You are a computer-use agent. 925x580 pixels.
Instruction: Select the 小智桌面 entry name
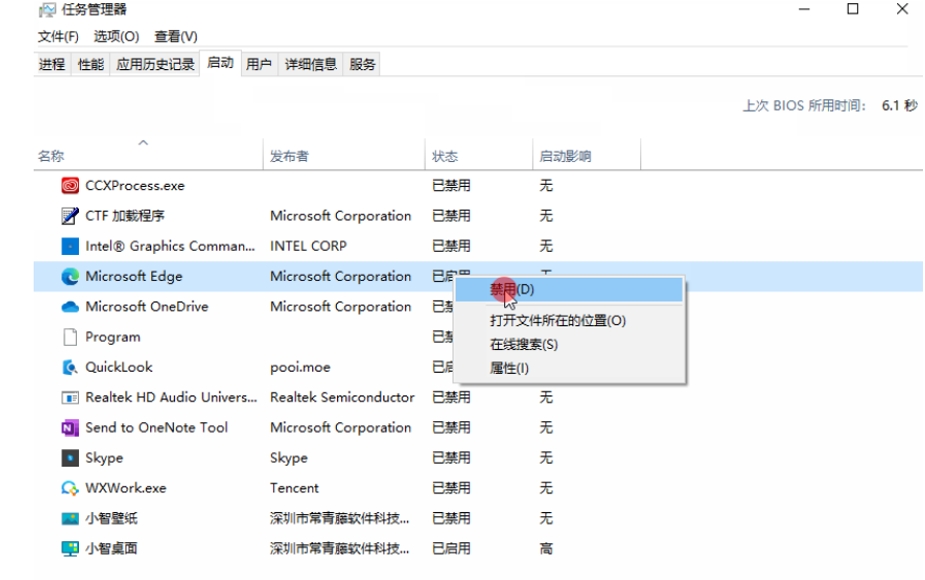coord(111,549)
